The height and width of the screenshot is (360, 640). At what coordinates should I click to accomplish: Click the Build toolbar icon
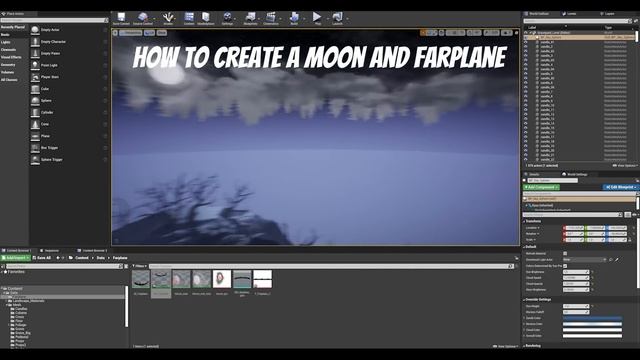tap(294, 17)
